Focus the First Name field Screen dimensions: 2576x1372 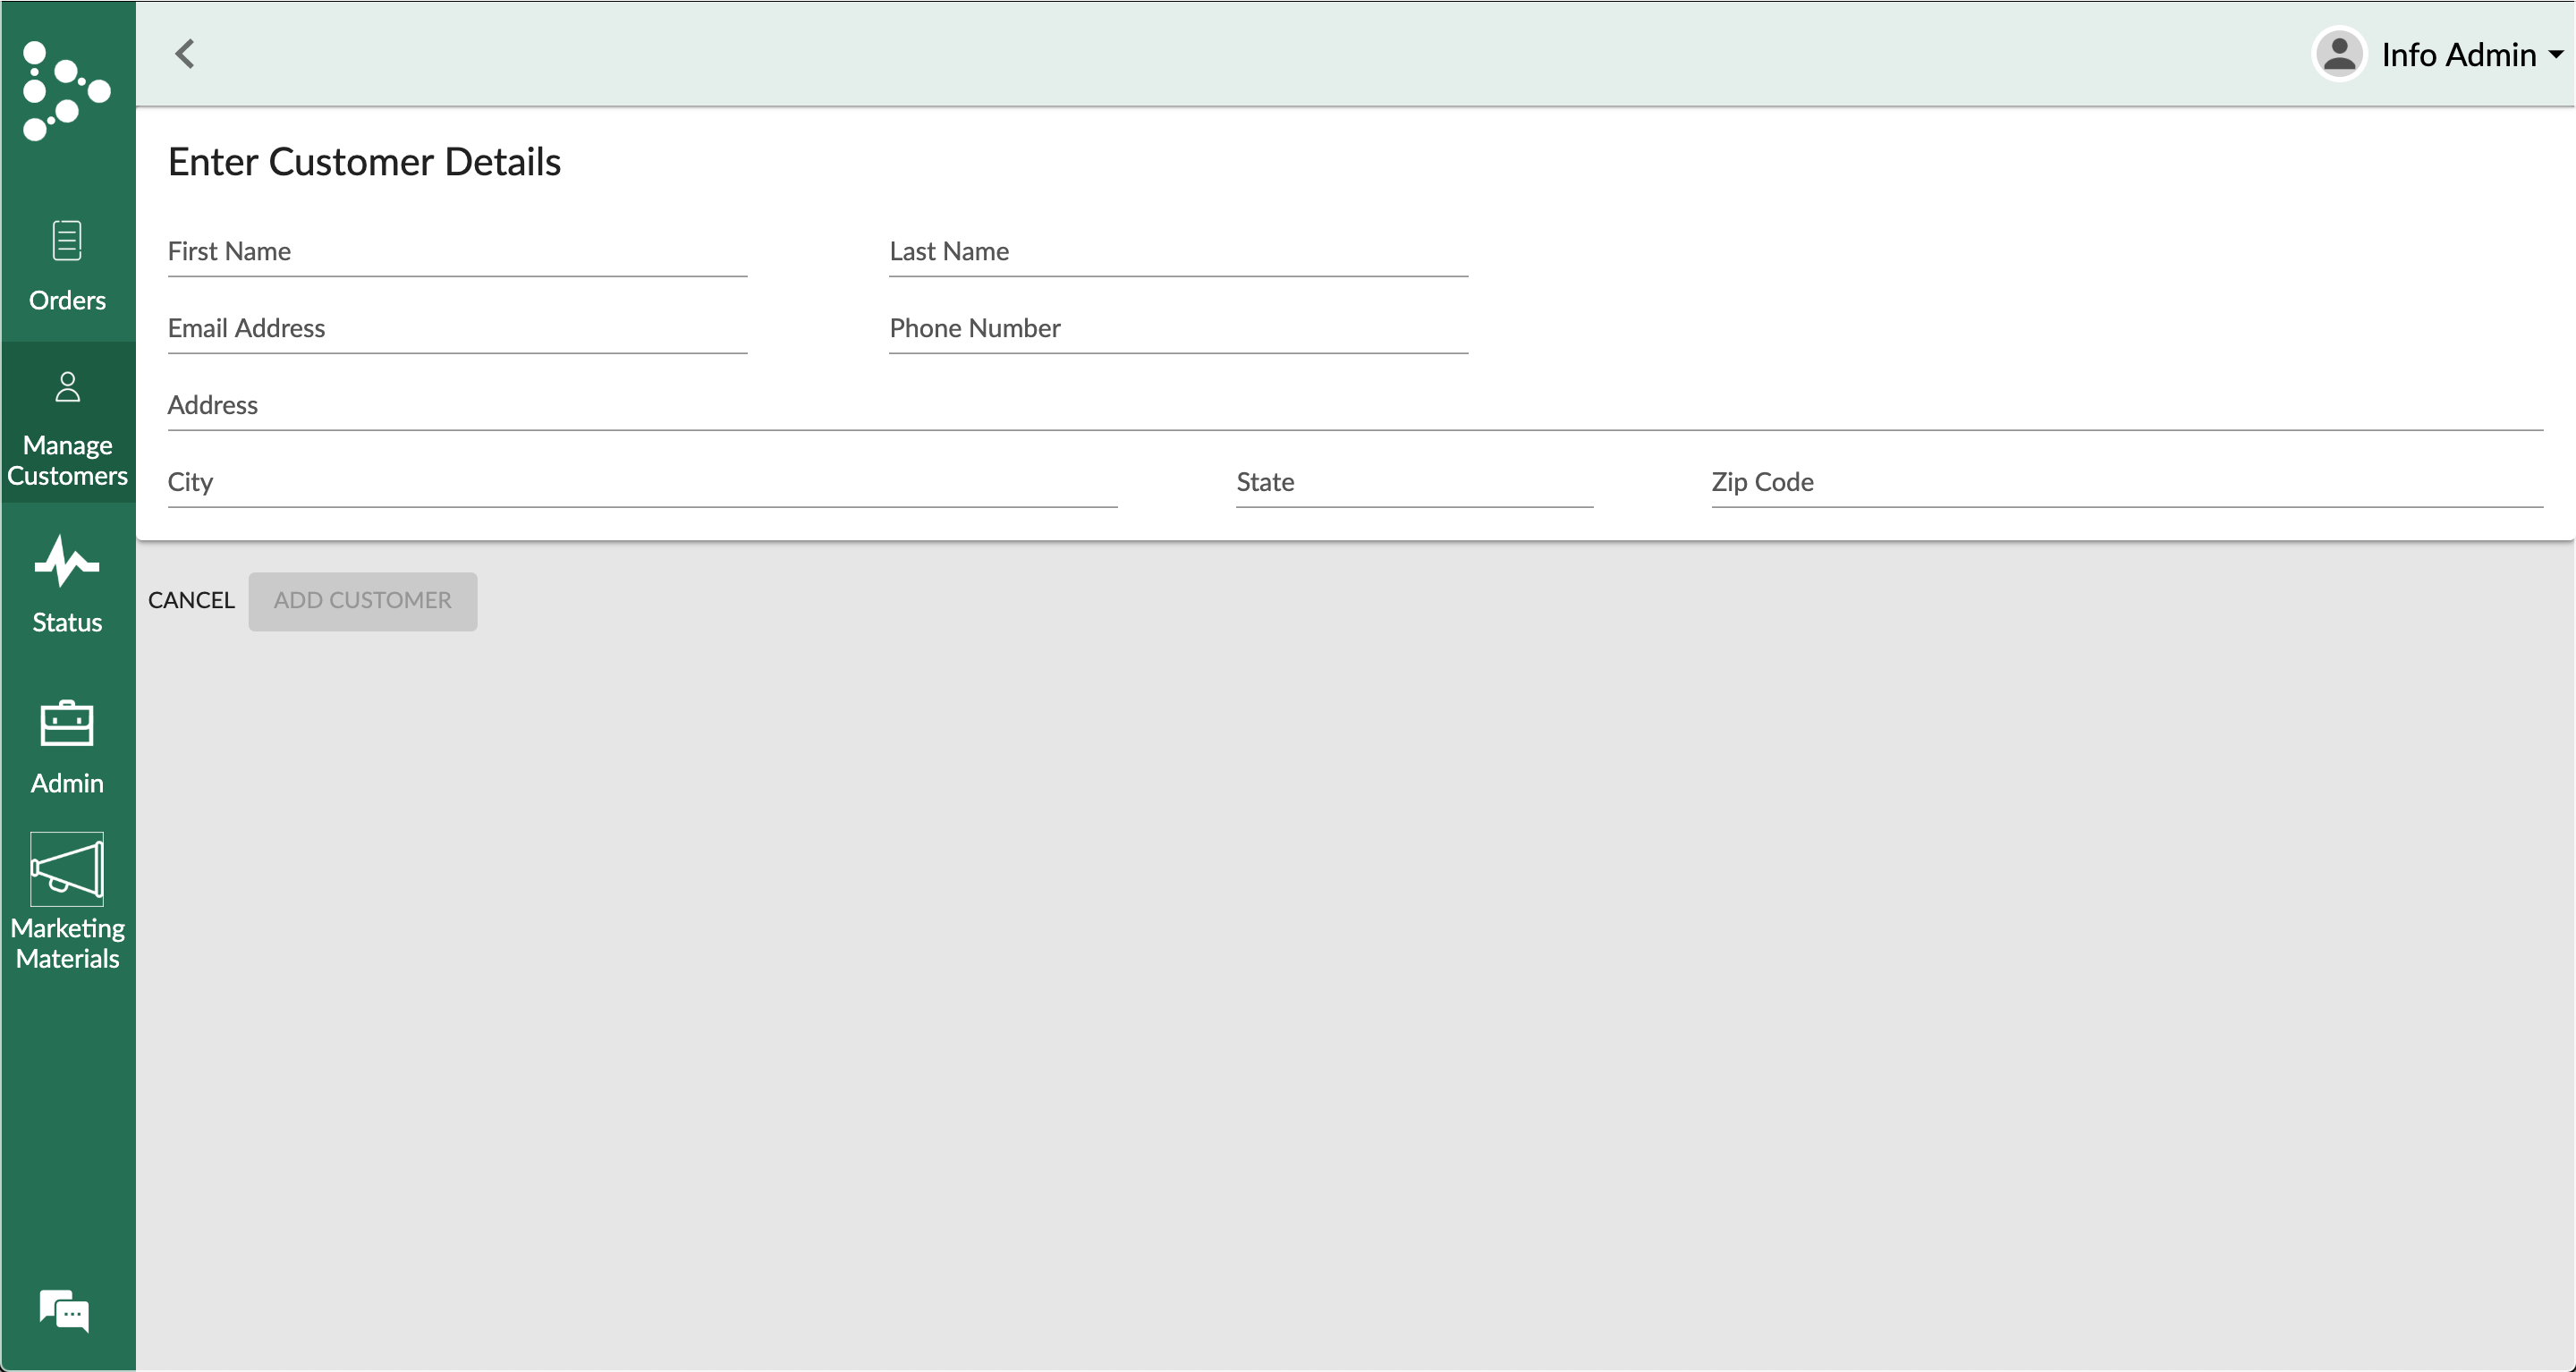457,253
